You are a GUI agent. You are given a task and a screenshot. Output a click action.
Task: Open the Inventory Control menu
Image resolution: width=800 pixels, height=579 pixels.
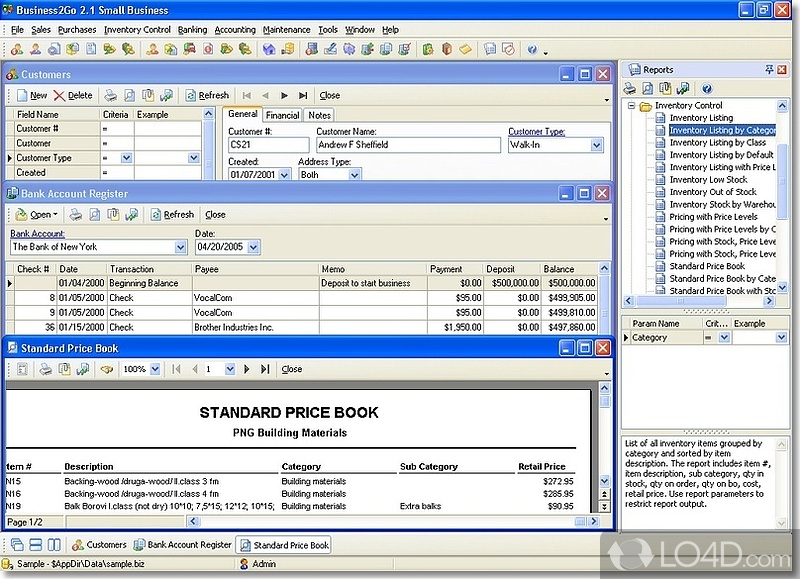point(137,30)
